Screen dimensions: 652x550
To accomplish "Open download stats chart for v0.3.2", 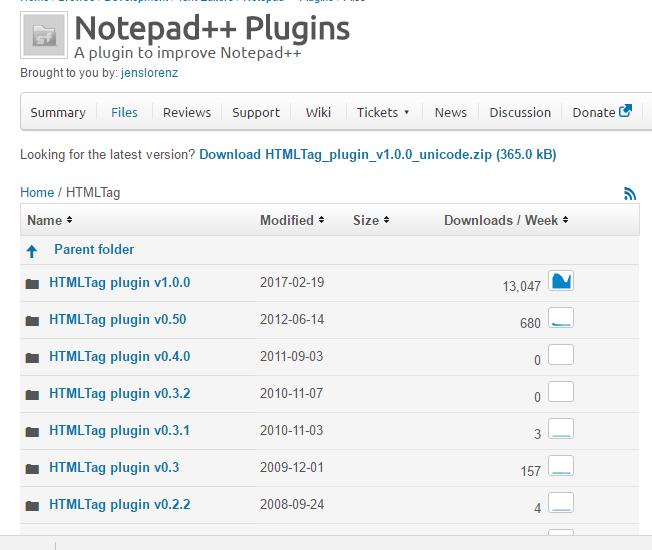I will [x=561, y=392].
